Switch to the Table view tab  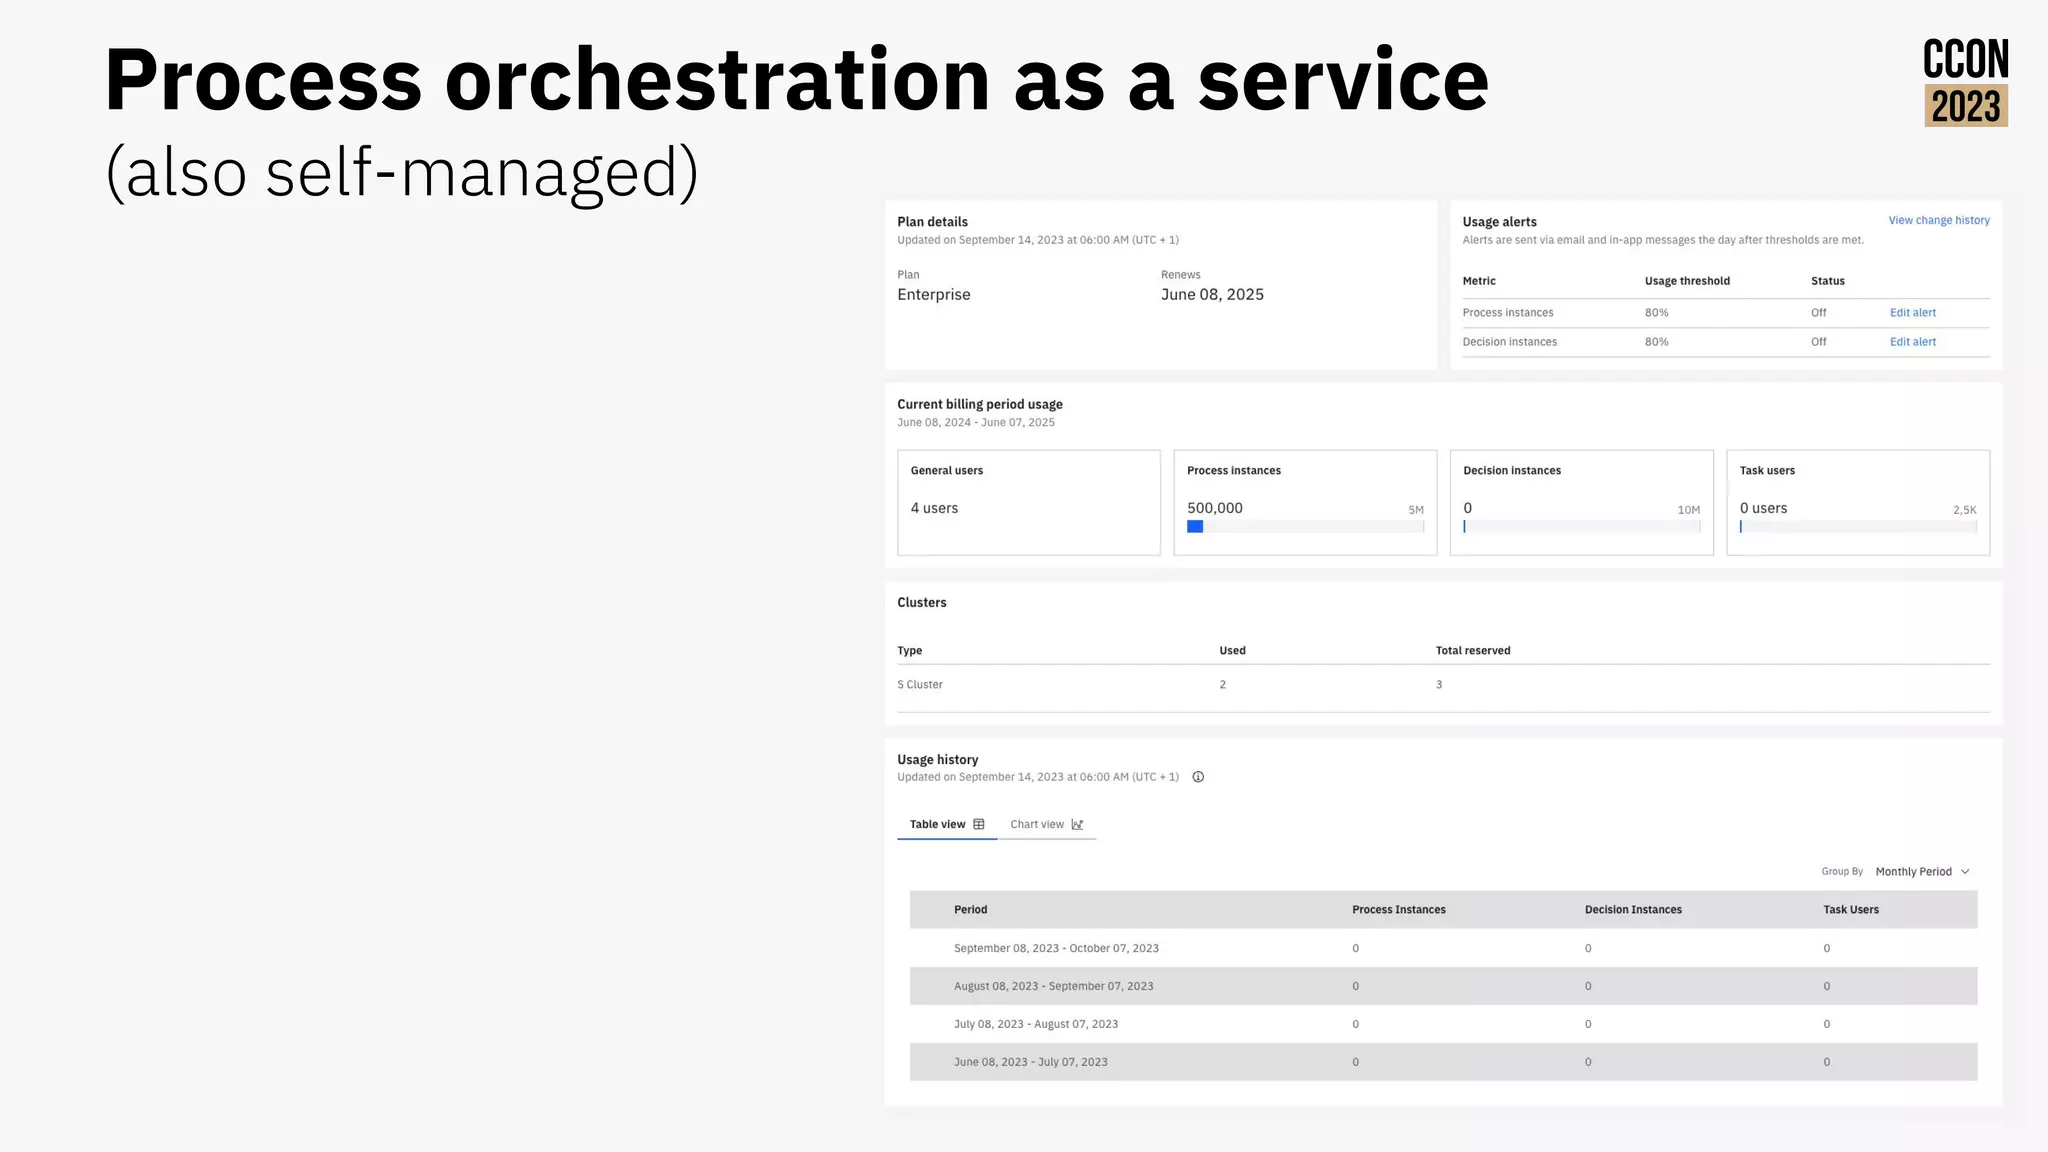point(947,824)
